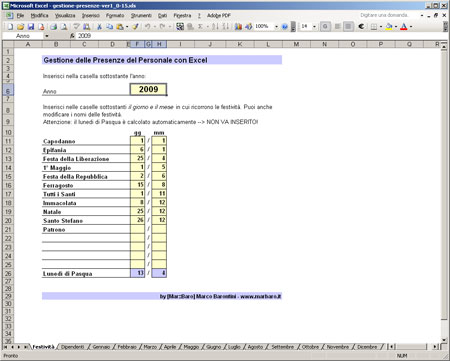Click the Lunedì di Pasqua day cell 13
Viewport: 450px width, 361px height.
tap(137, 273)
